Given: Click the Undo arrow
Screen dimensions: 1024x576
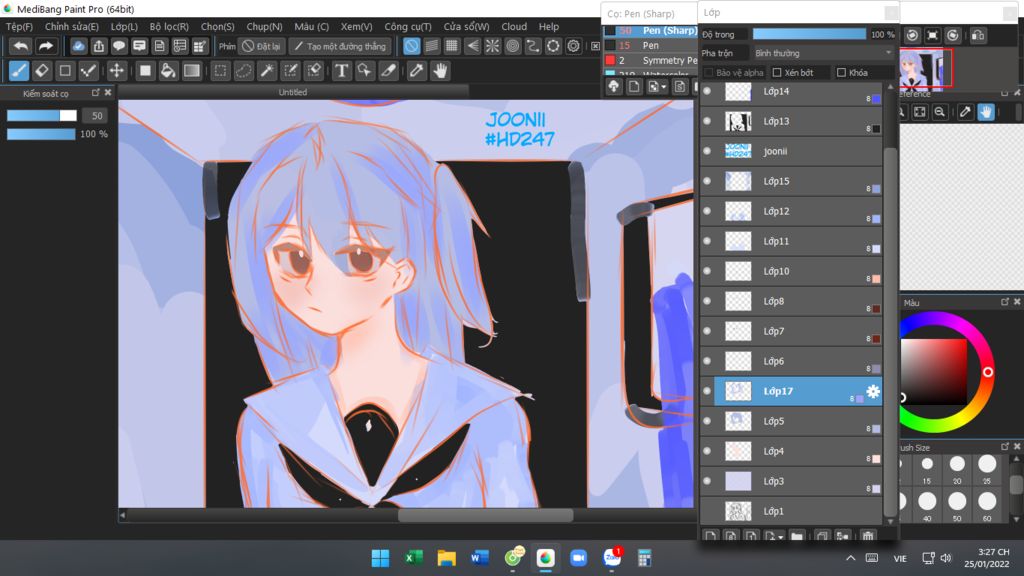Looking at the screenshot, I should click(21, 46).
